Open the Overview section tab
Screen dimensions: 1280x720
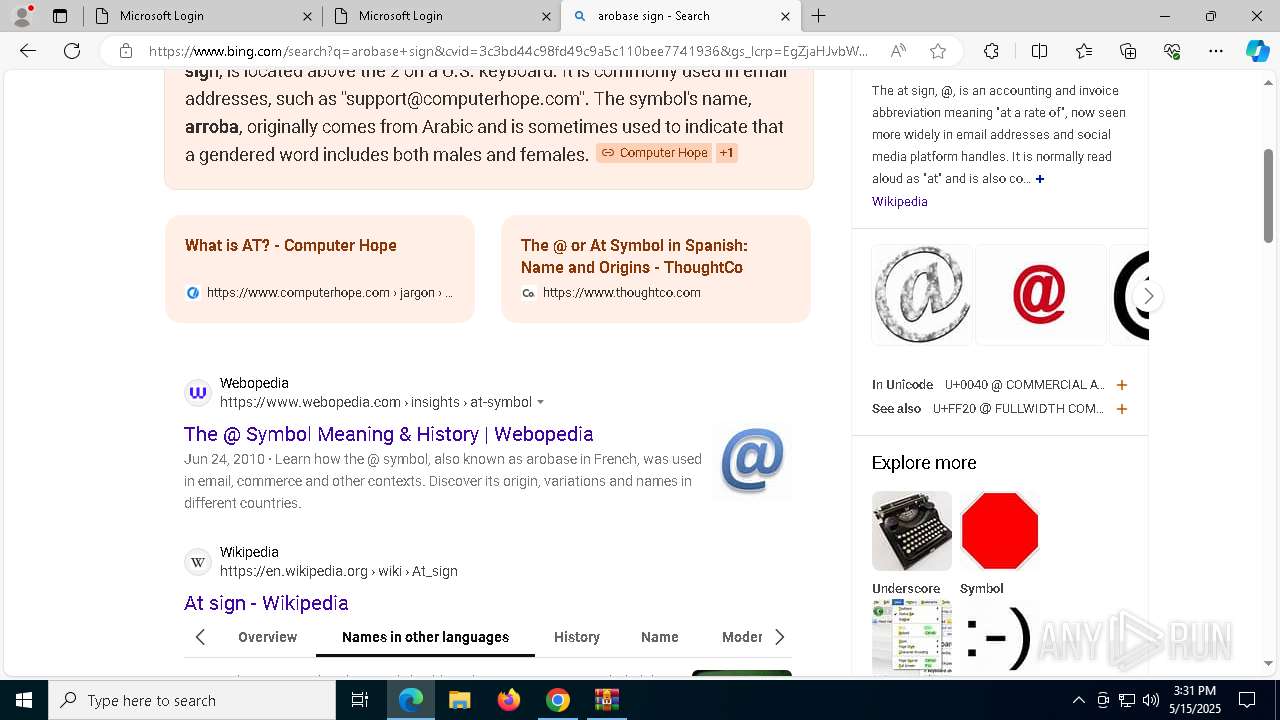(x=267, y=637)
